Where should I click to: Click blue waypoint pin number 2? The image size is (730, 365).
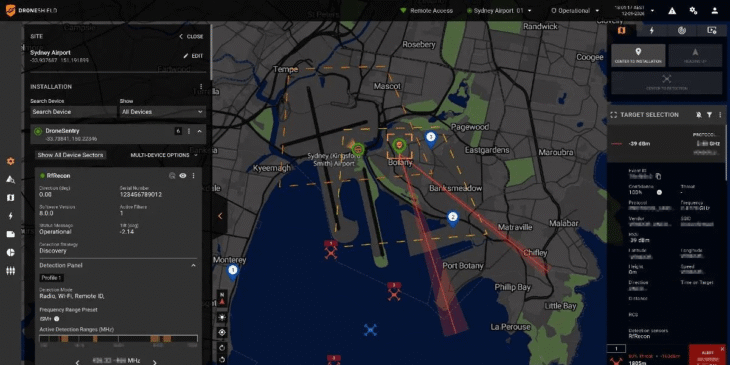pos(452,218)
